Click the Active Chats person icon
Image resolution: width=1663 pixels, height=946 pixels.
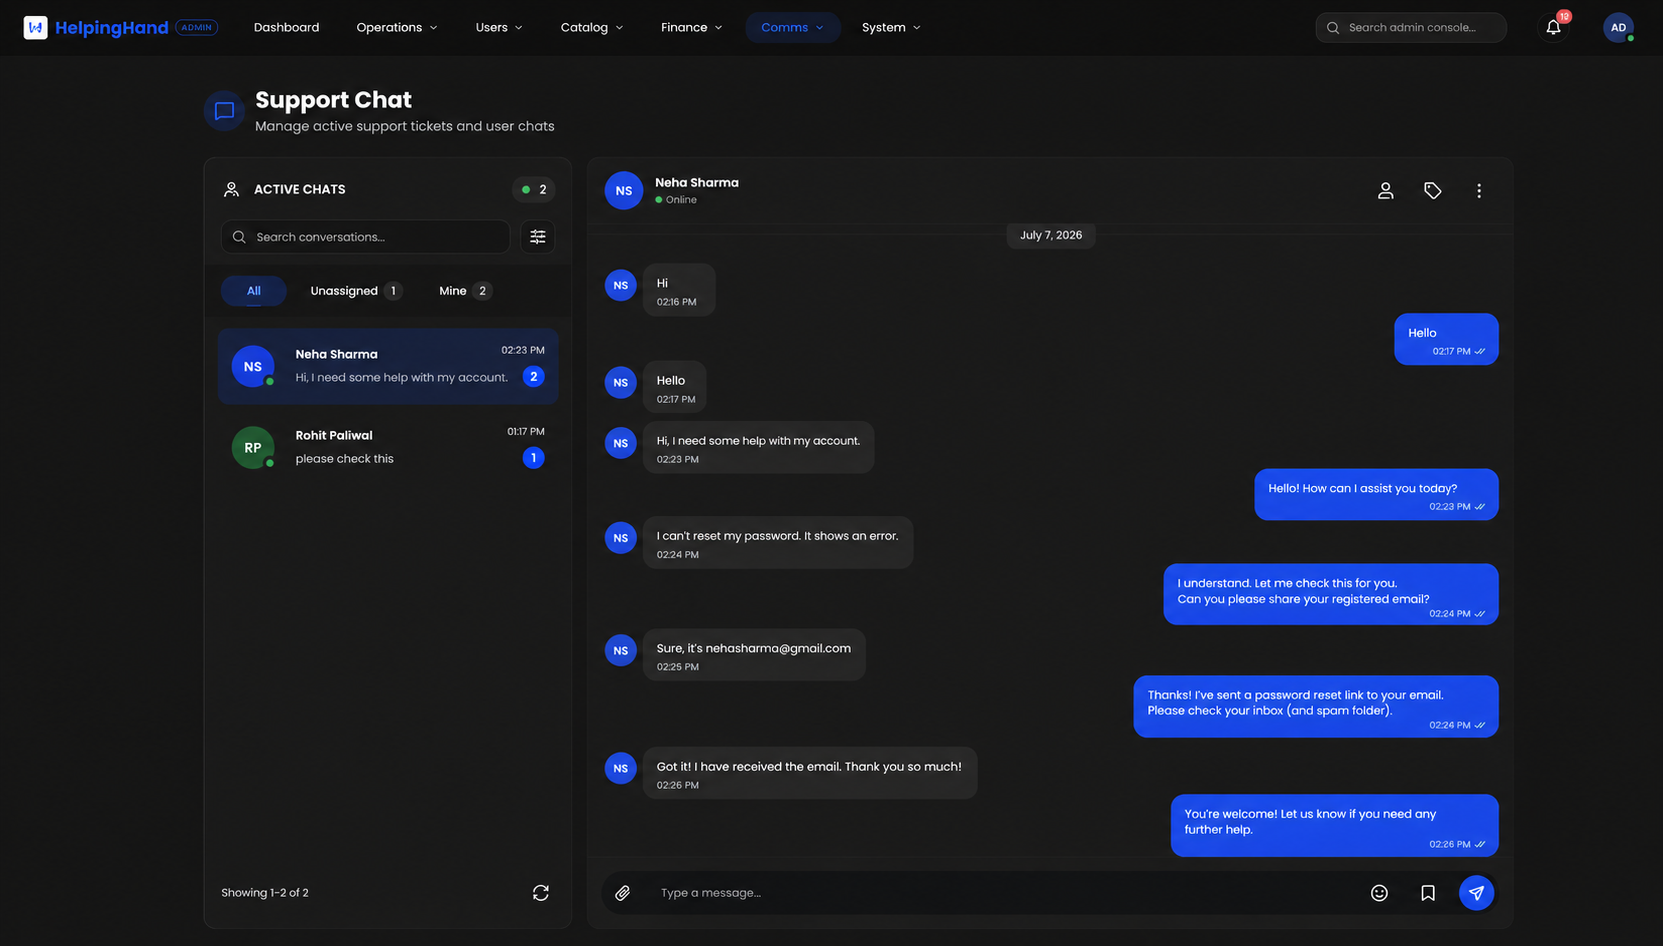[x=231, y=189]
